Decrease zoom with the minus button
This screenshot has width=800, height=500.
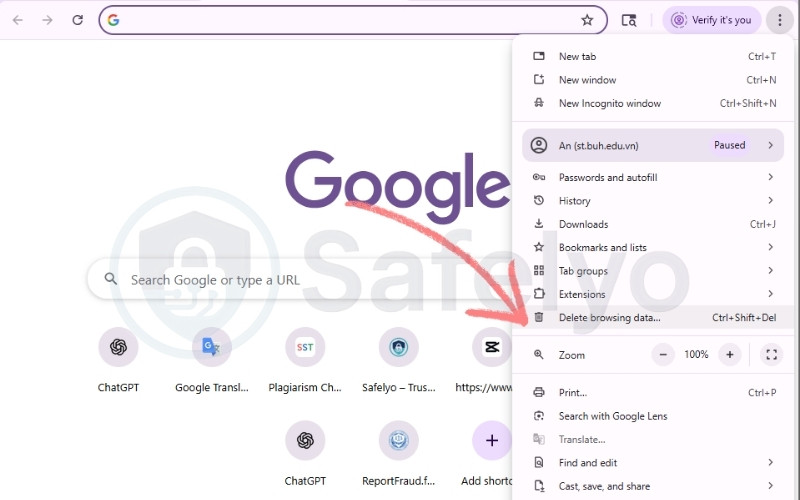click(663, 355)
